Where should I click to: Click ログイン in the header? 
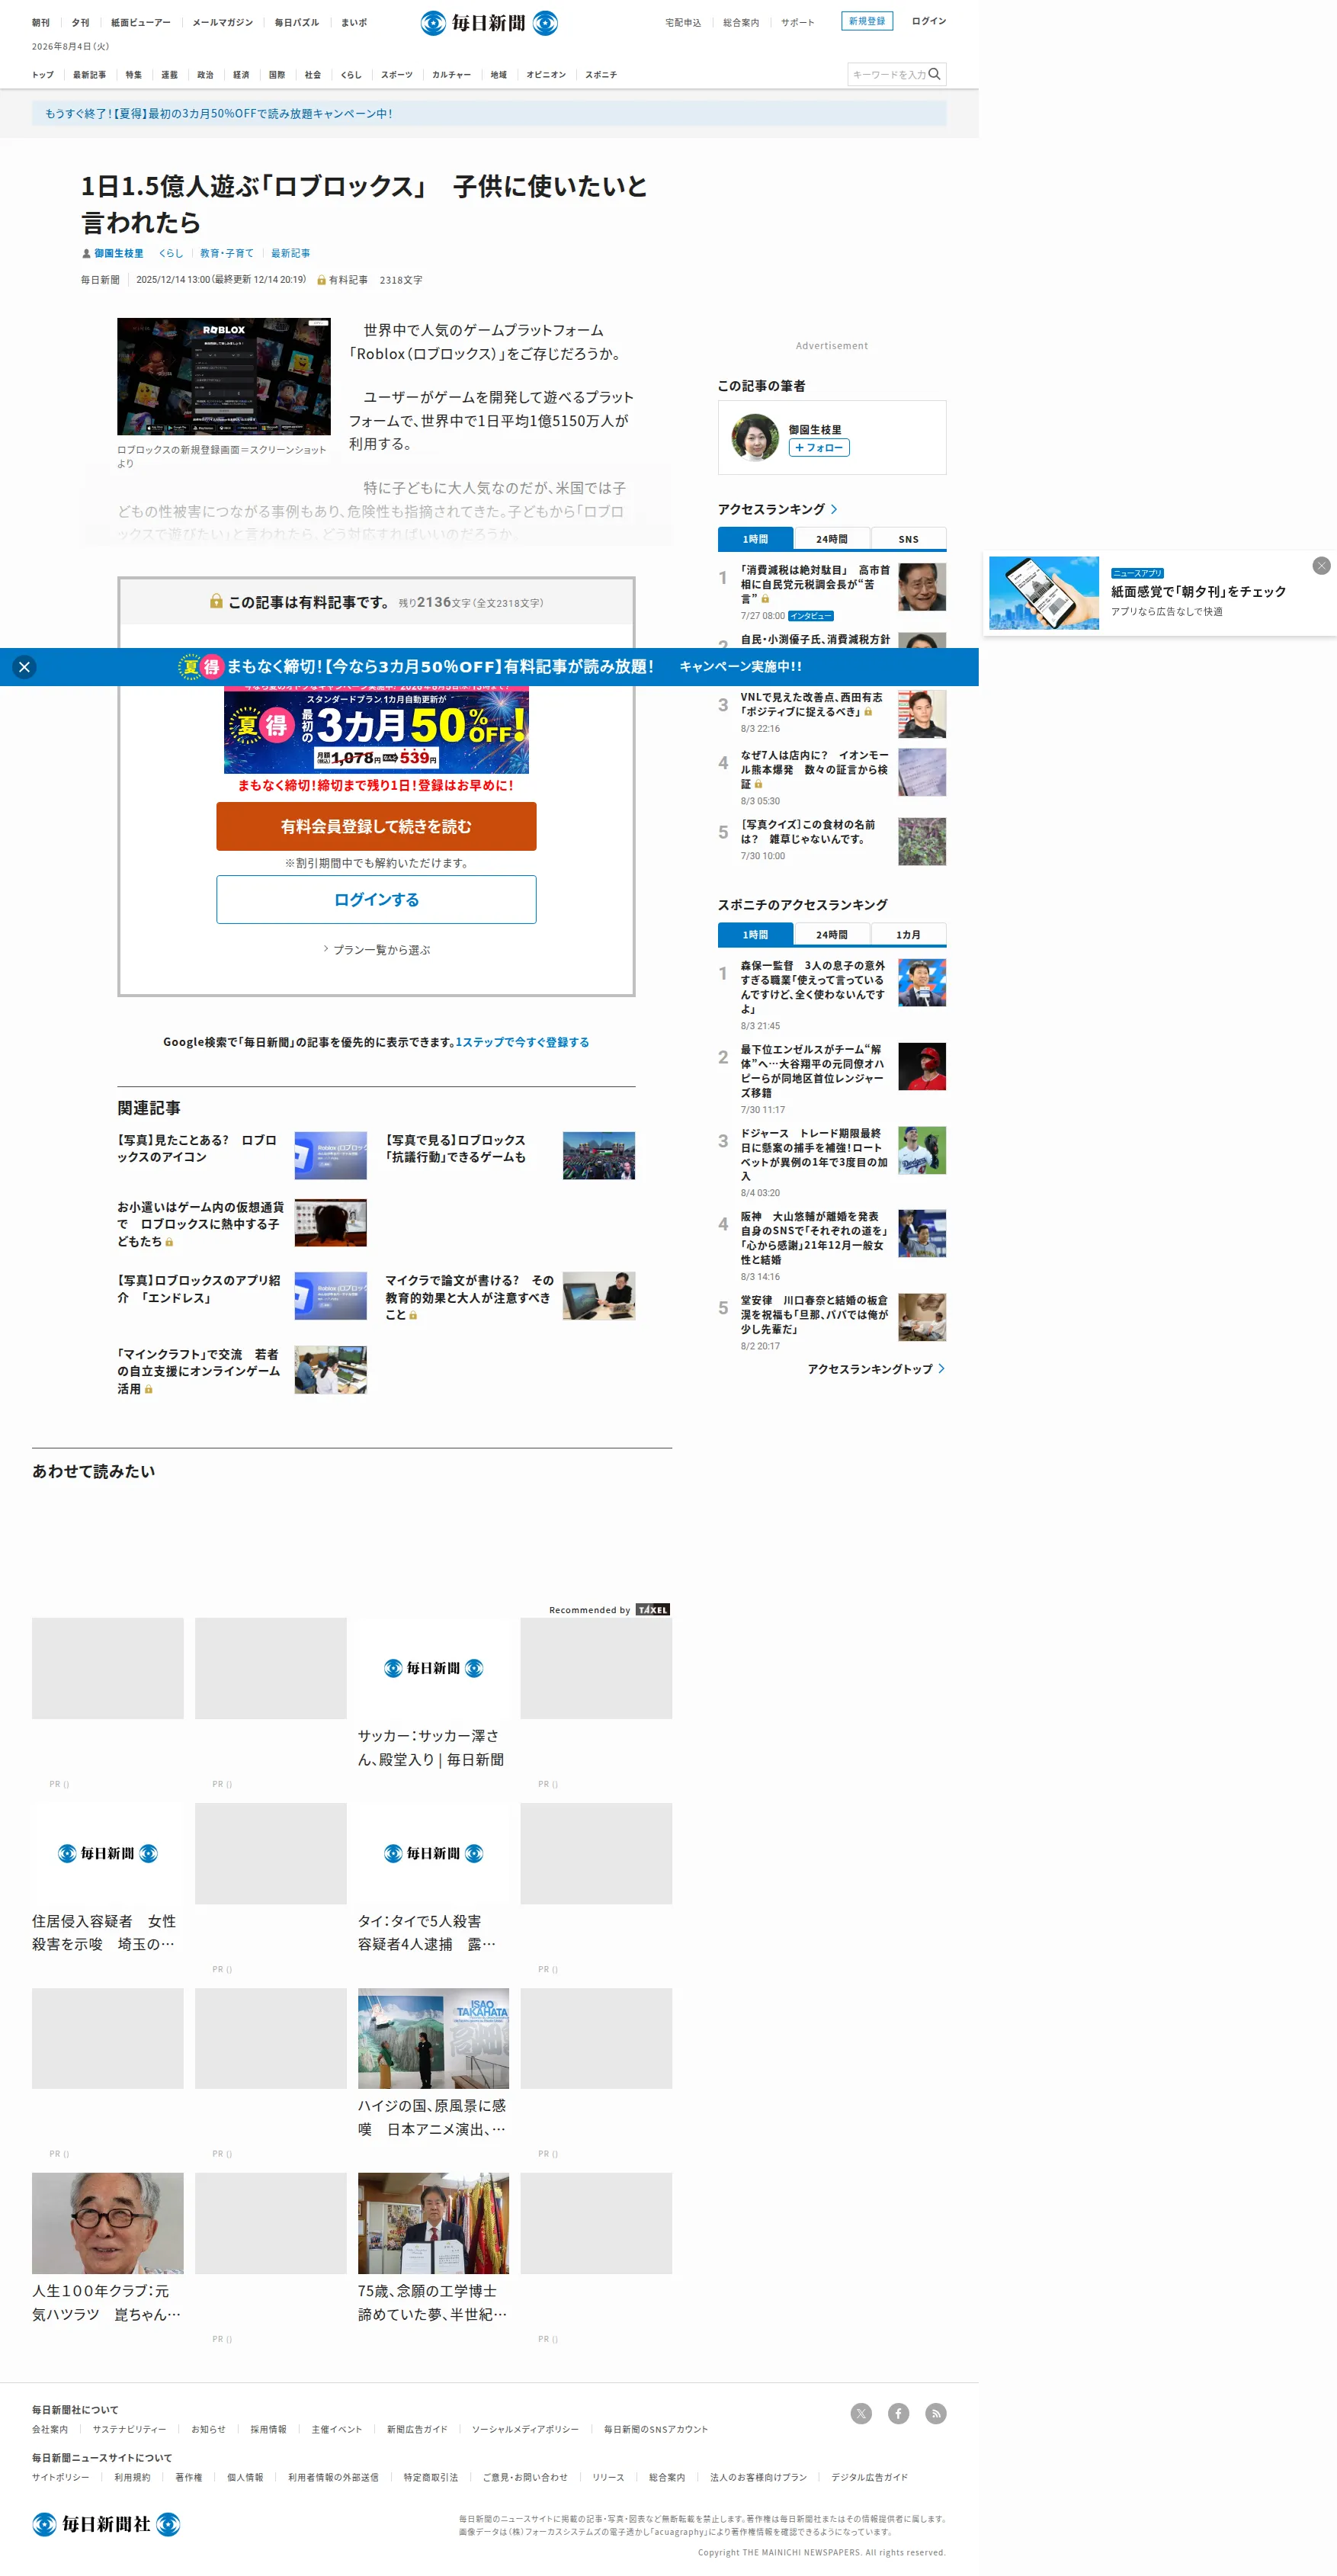click(x=928, y=21)
